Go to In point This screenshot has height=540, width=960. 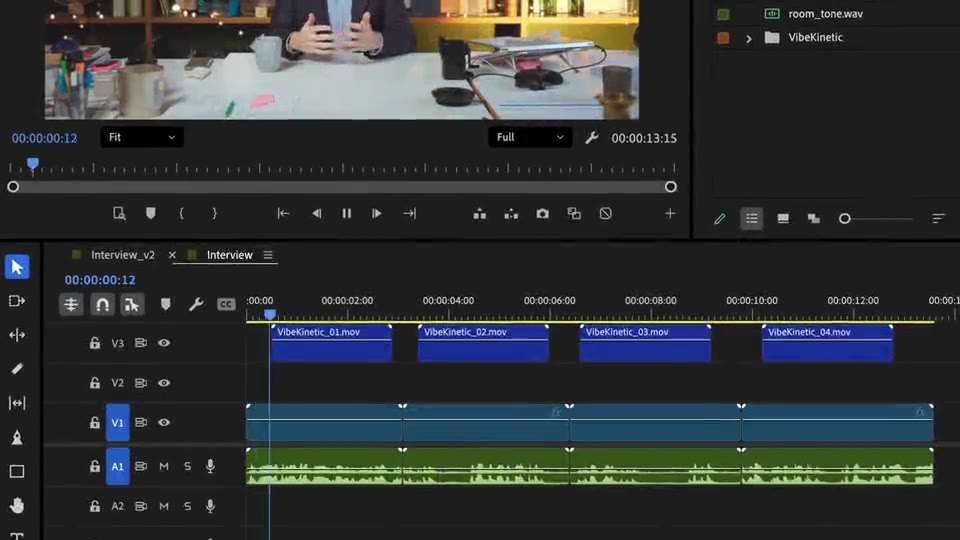(x=283, y=213)
